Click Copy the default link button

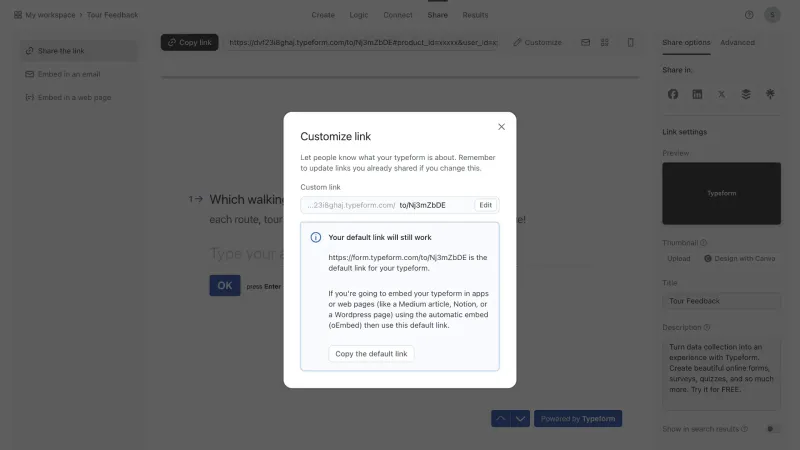(371, 354)
